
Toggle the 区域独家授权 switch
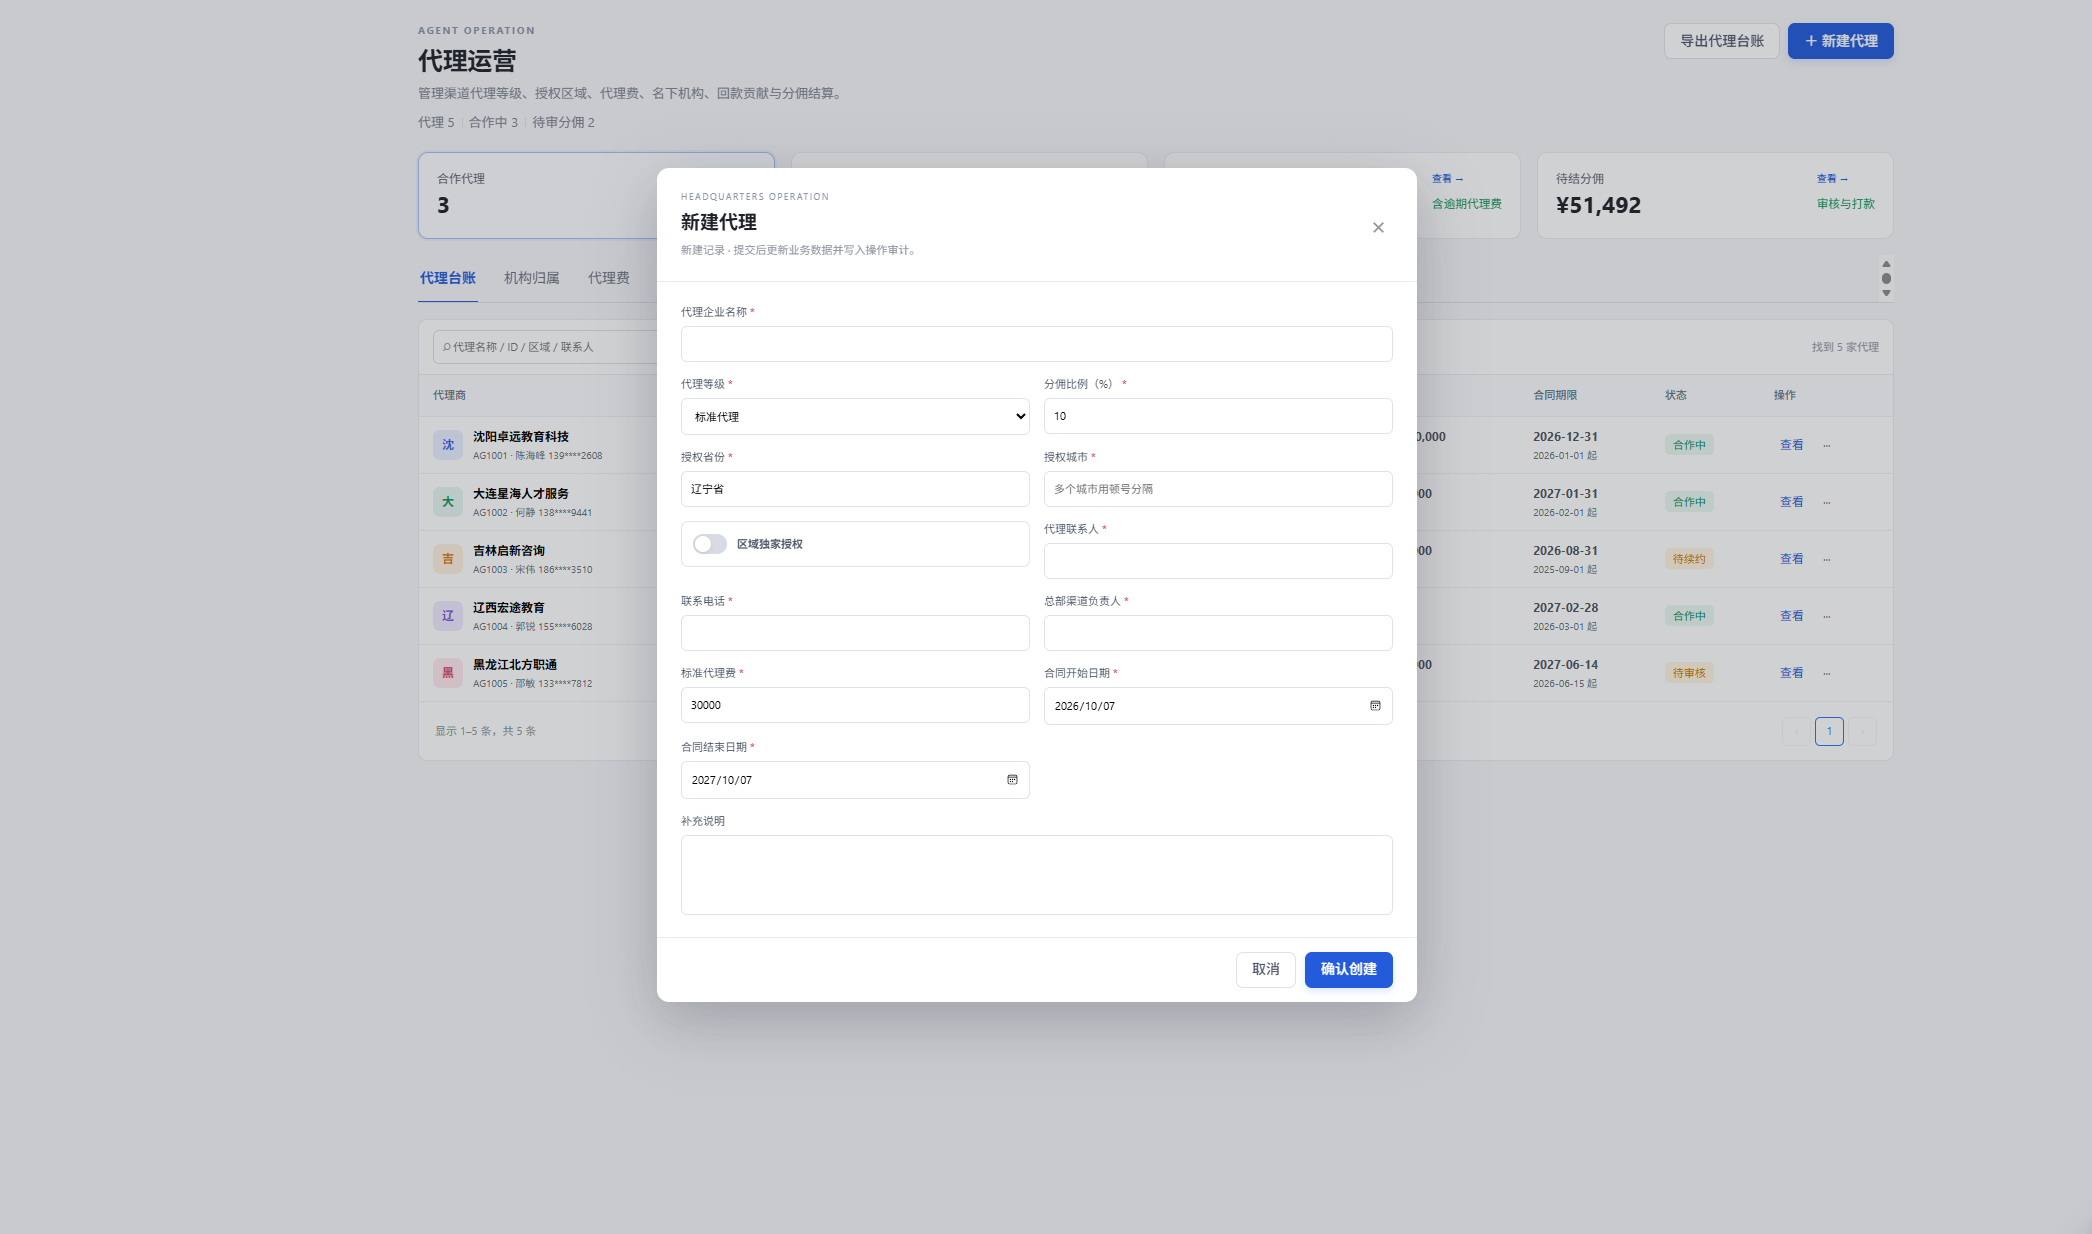point(710,544)
